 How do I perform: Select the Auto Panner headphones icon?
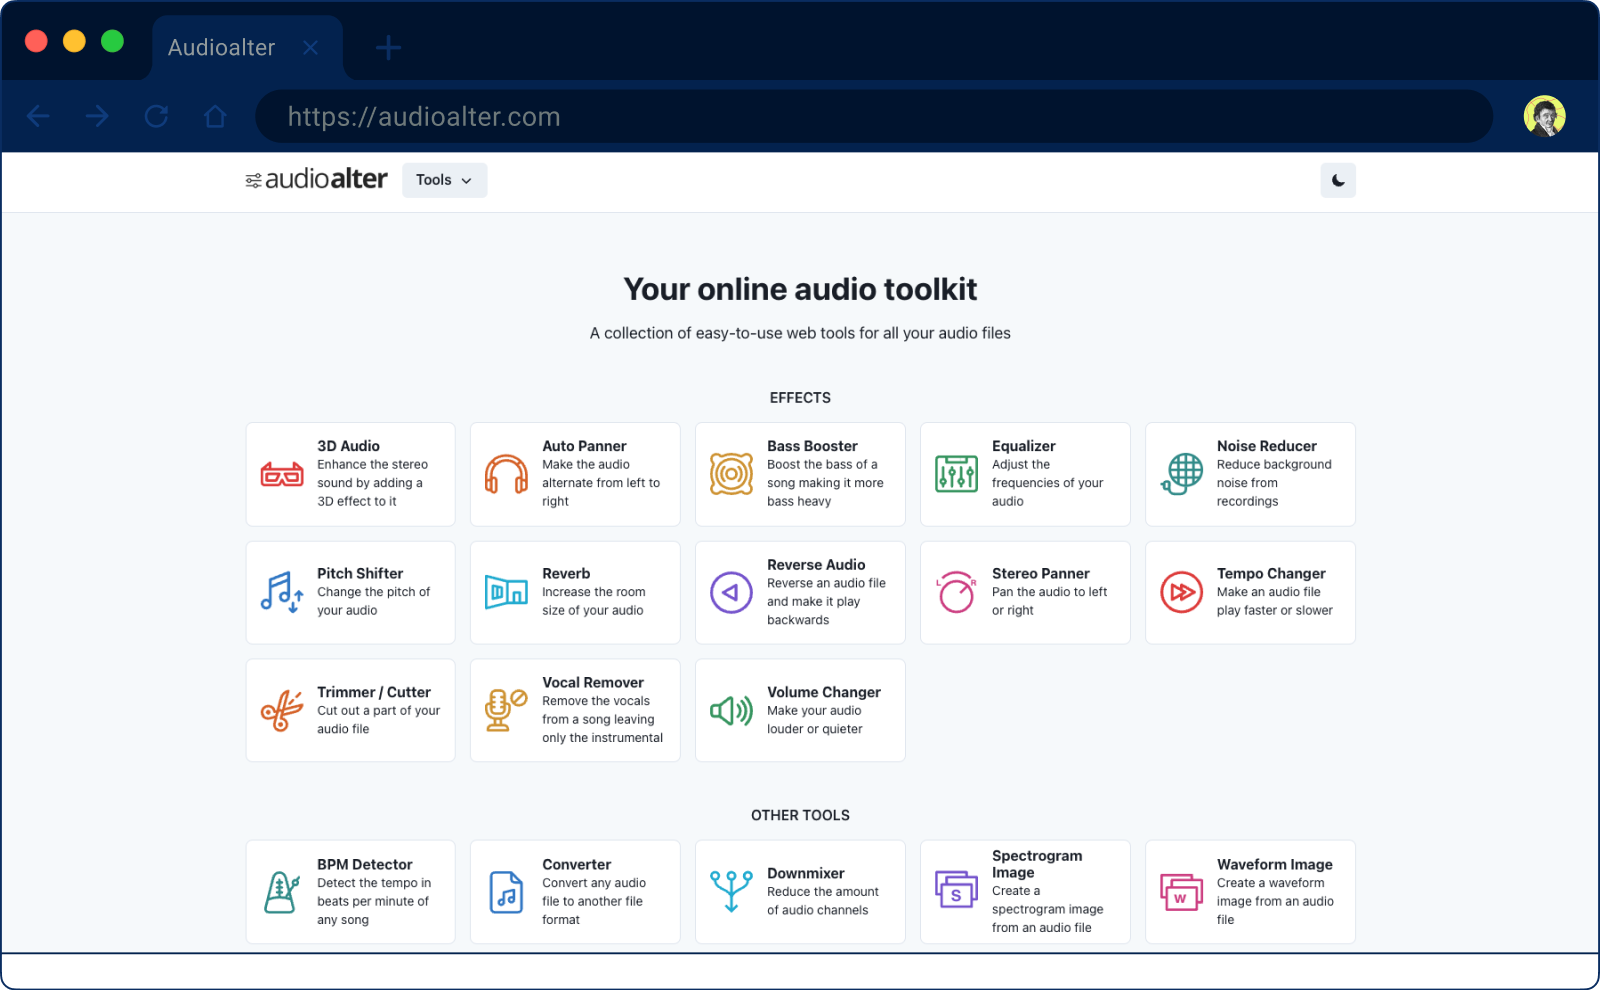click(506, 474)
